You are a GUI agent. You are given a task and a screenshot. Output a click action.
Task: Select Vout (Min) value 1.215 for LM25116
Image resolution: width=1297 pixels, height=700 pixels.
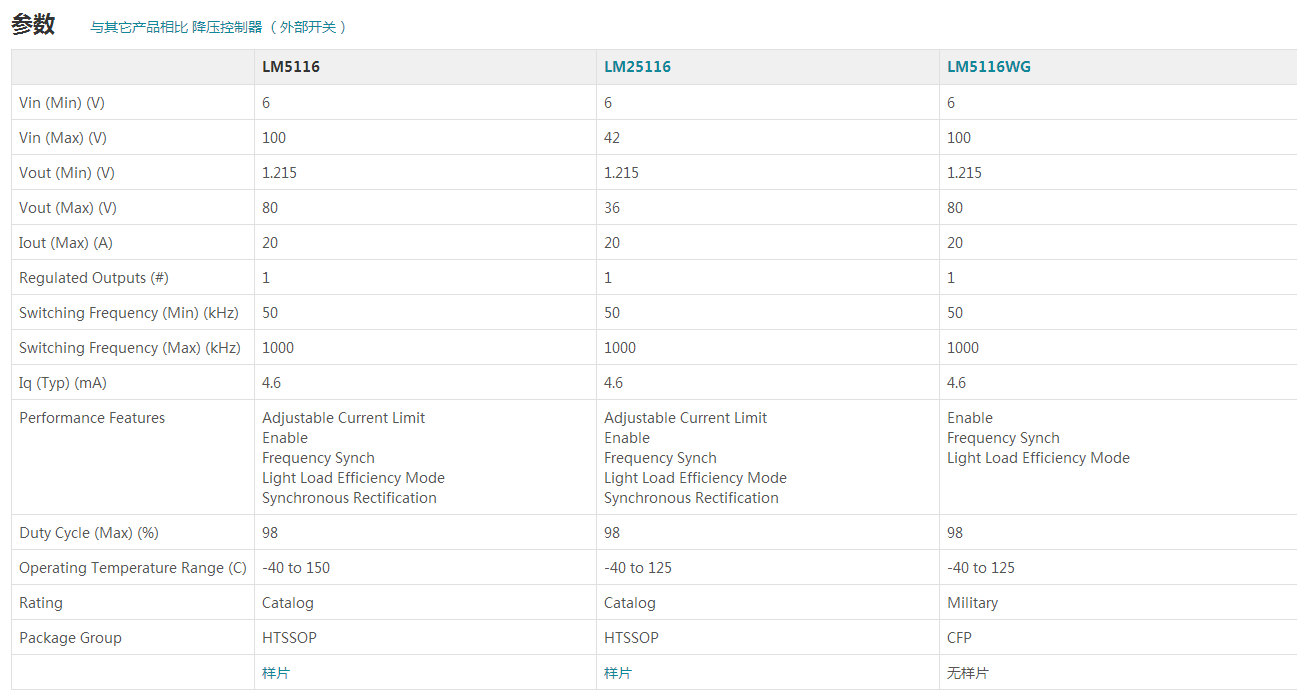(x=621, y=173)
